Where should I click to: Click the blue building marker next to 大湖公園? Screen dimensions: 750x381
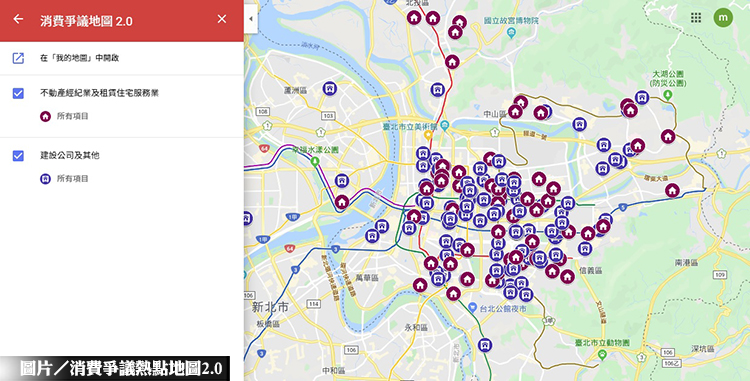coord(642,98)
